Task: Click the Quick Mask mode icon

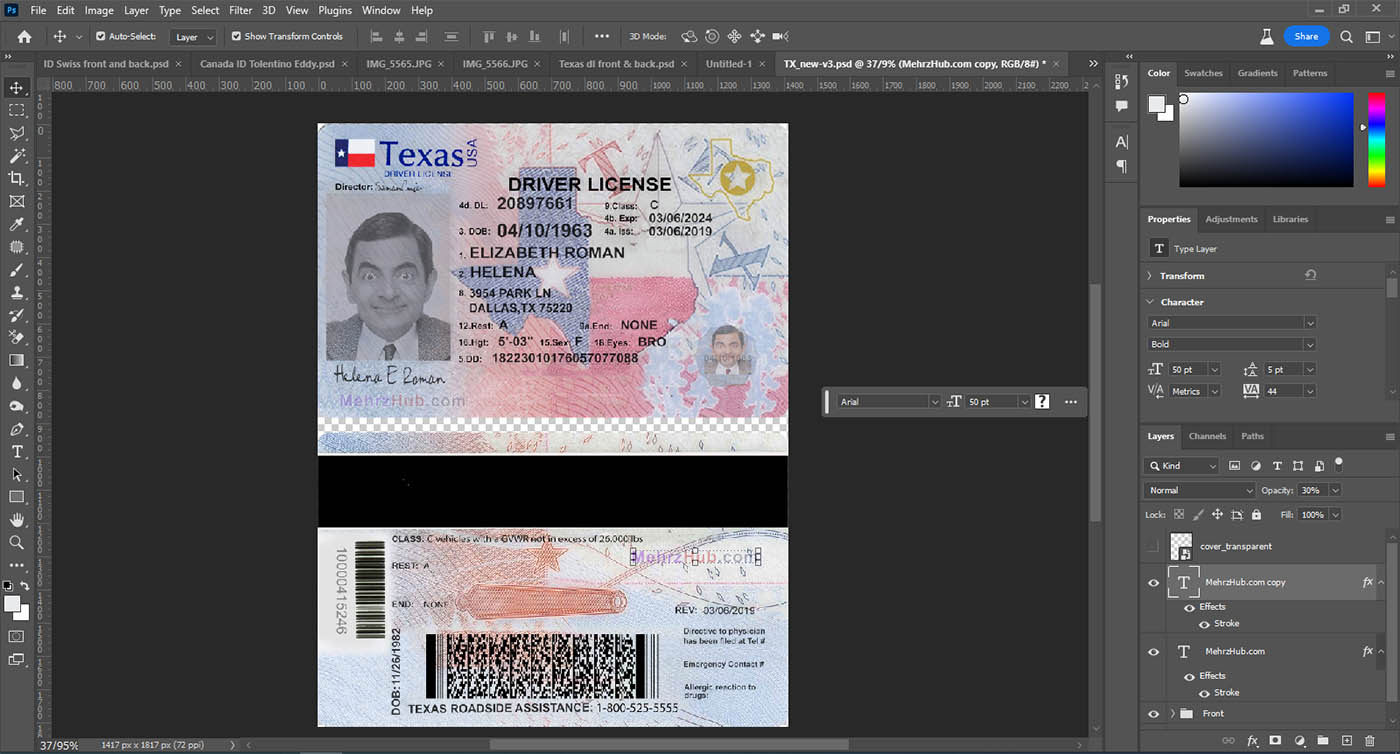Action: point(17,636)
